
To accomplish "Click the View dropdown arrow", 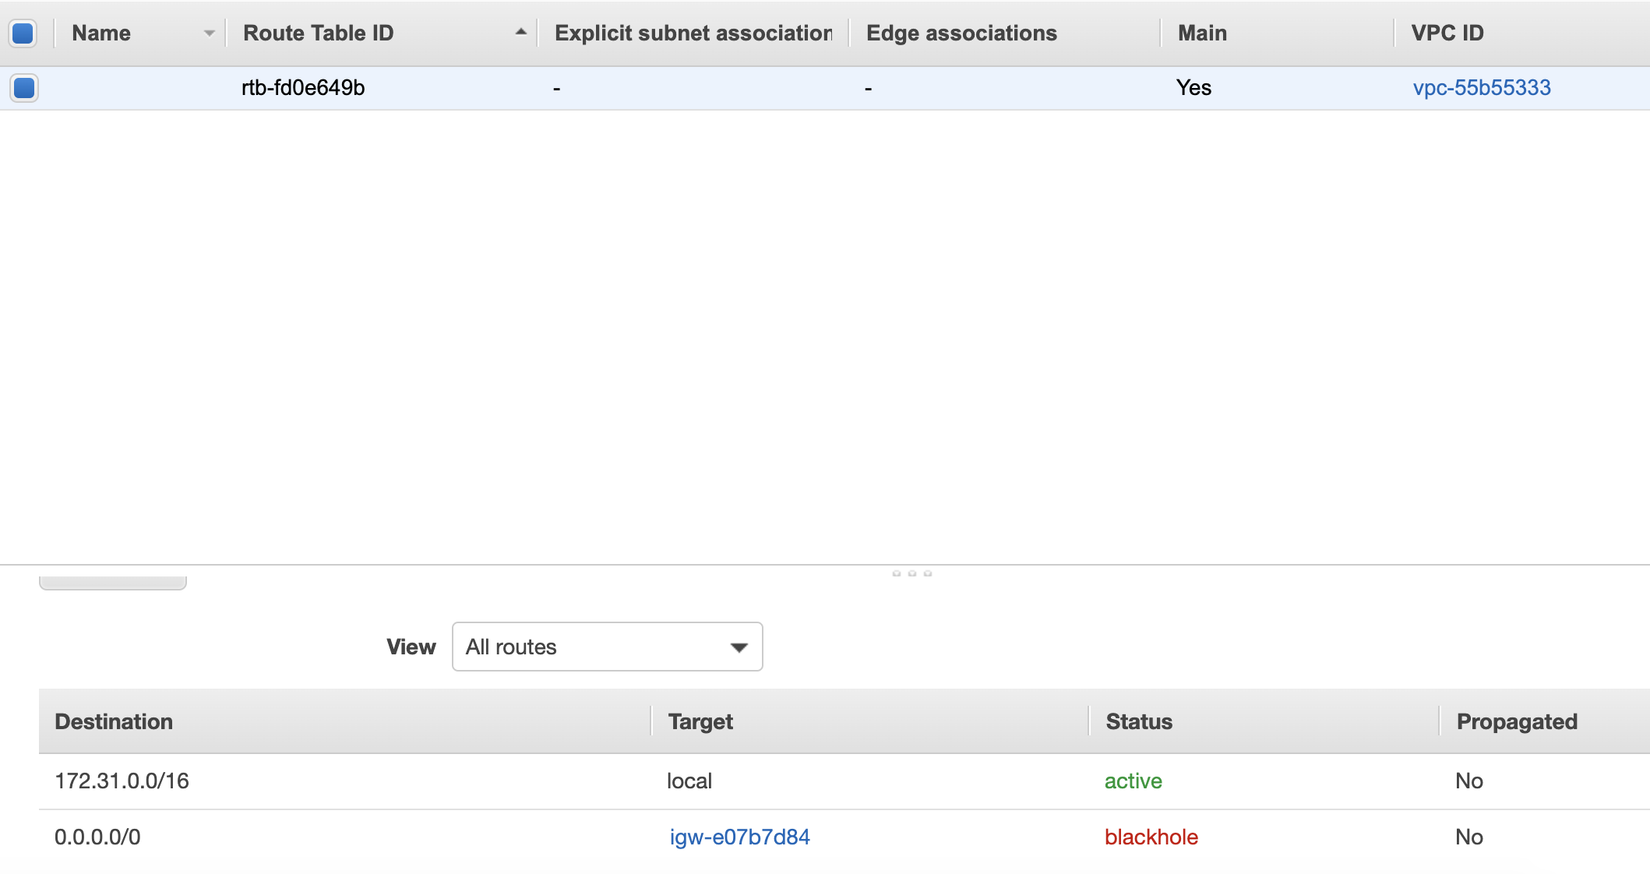I will pyautogui.click(x=739, y=647).
